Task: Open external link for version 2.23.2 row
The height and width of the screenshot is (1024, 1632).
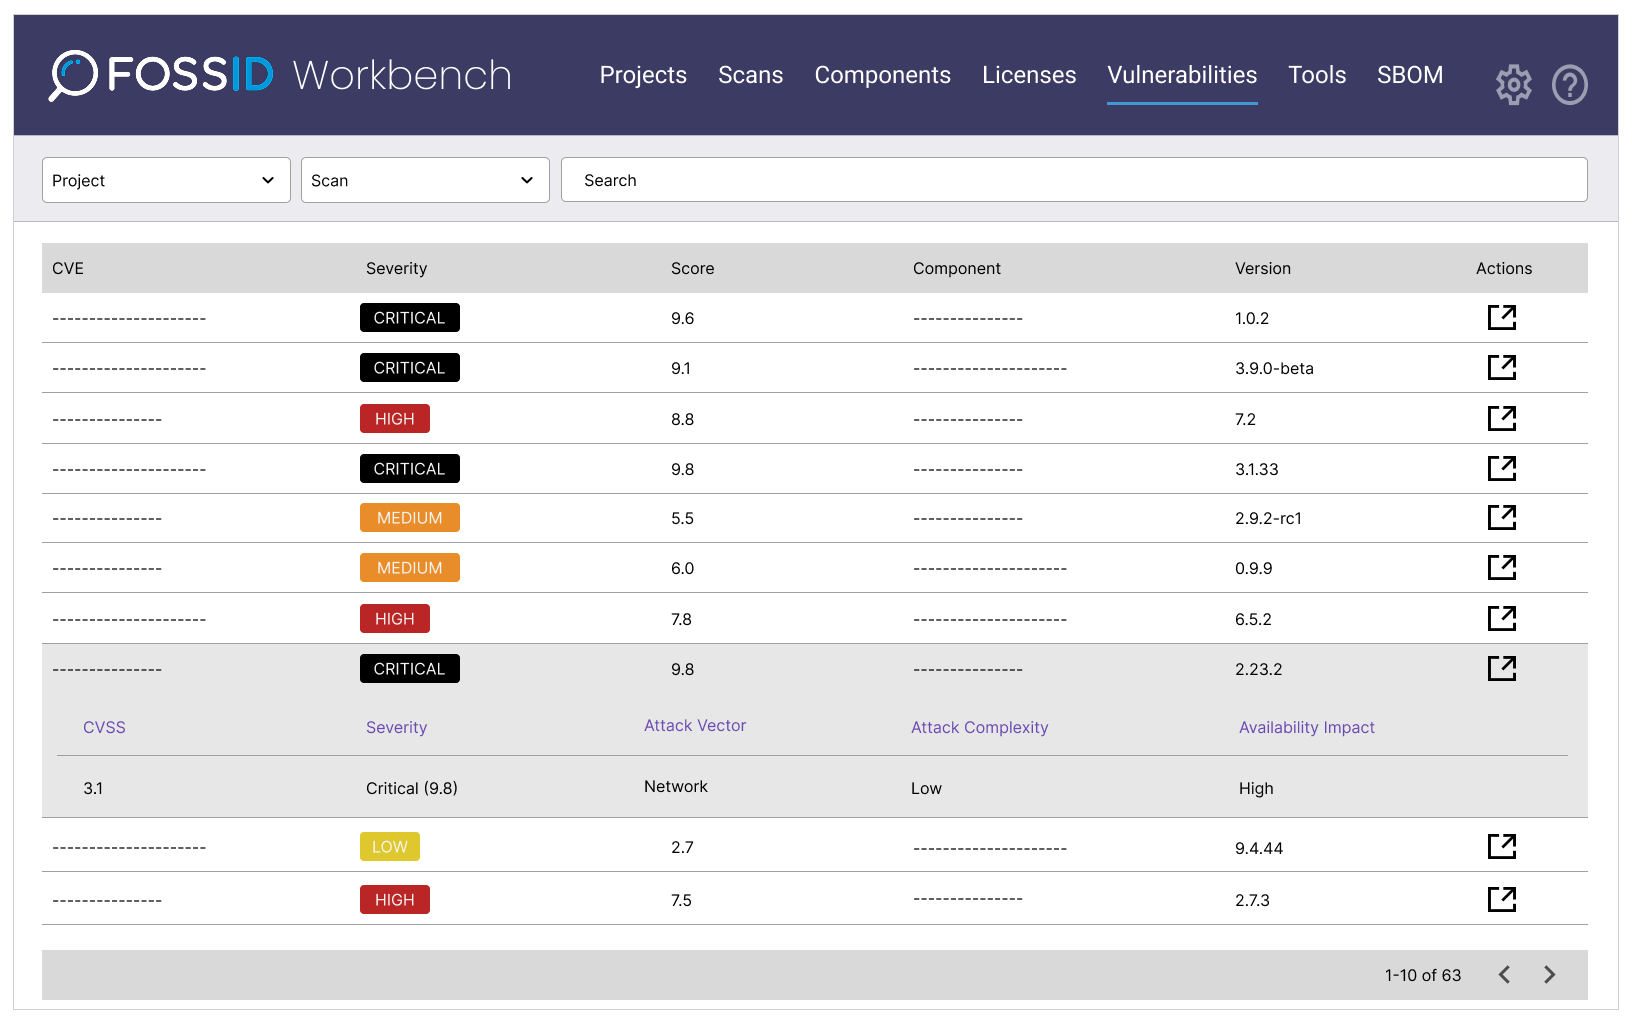Action: click(x=1502, y=668)
